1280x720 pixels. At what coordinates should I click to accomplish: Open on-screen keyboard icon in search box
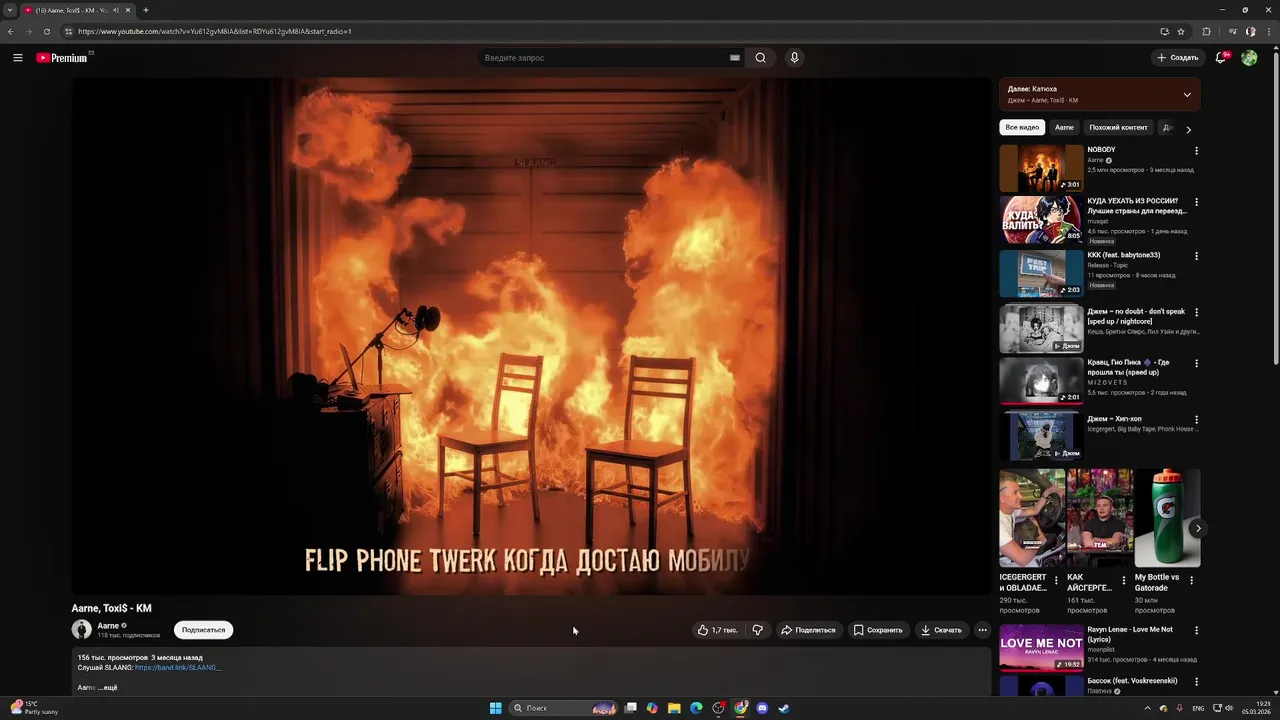735,58
